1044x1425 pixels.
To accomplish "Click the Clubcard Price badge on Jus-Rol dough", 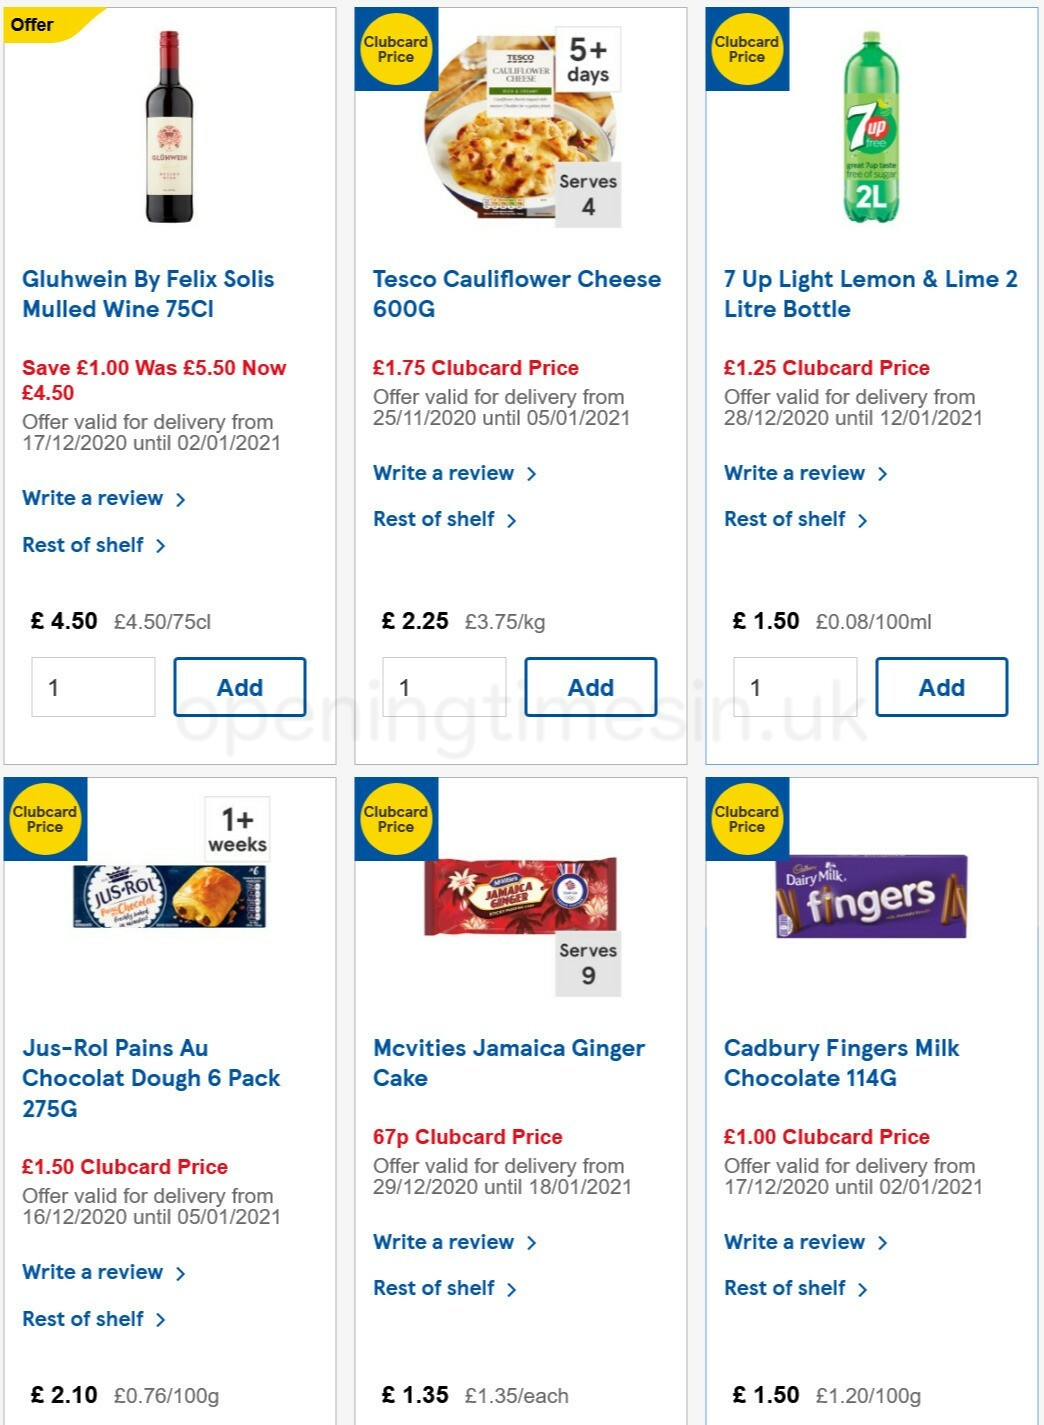I will click(x=45, y=819).
